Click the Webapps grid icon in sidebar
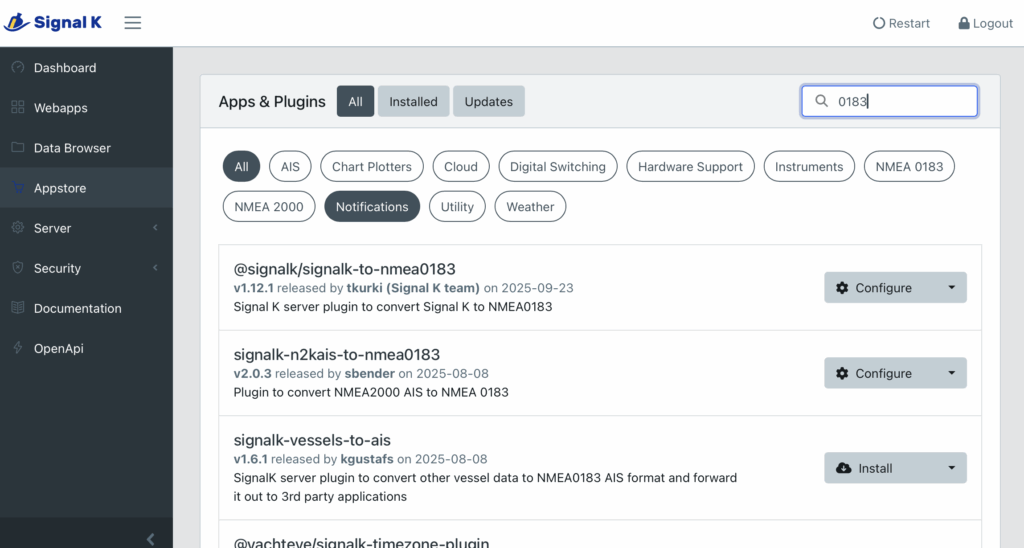Image resolution: width=1024 pixels, height=548 pixels. pos(17,108)
